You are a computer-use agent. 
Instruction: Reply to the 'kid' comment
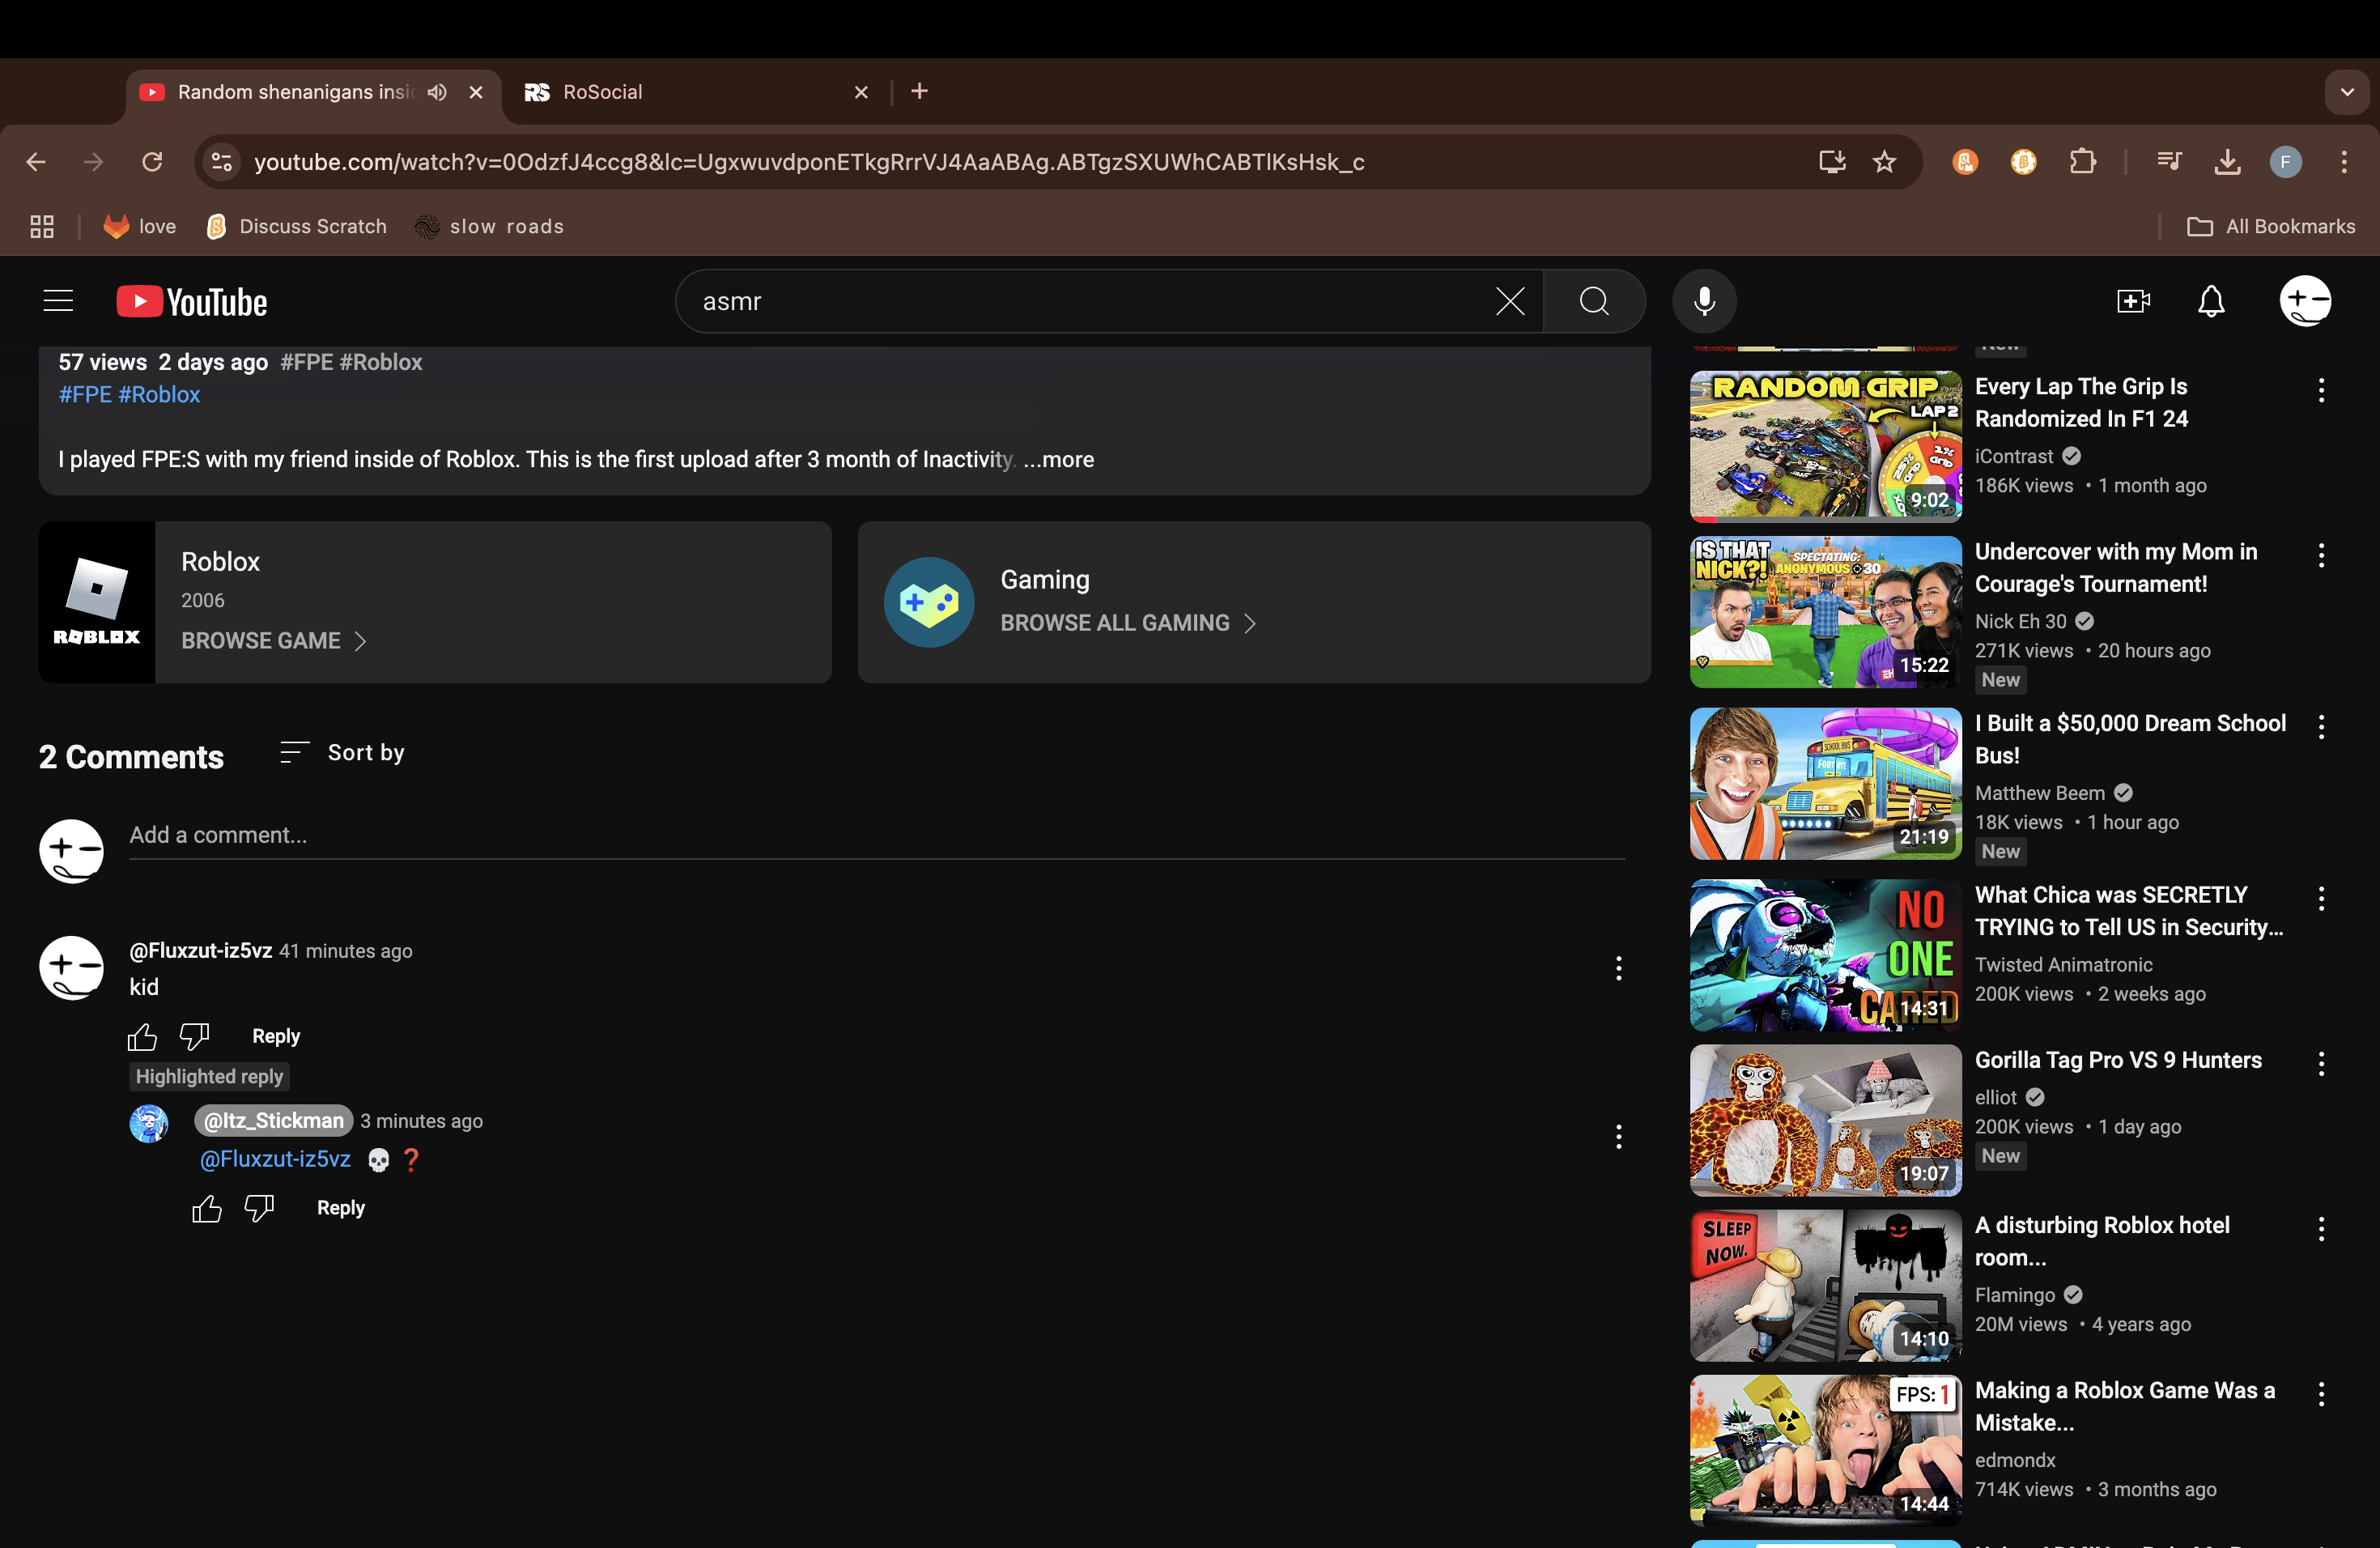(276, 1037)
